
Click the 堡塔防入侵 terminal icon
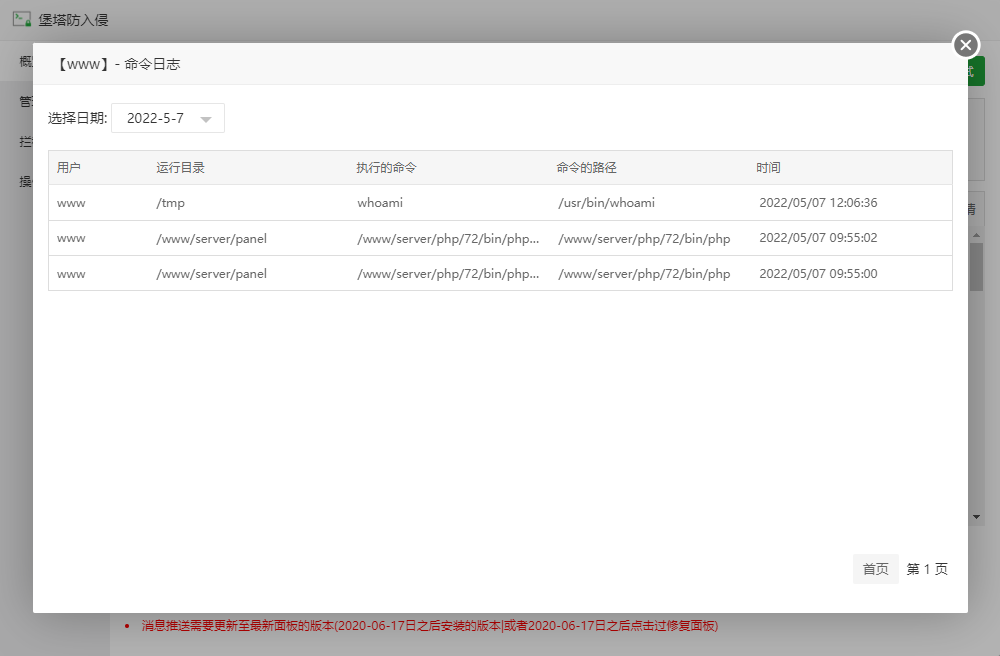point(22,19)
